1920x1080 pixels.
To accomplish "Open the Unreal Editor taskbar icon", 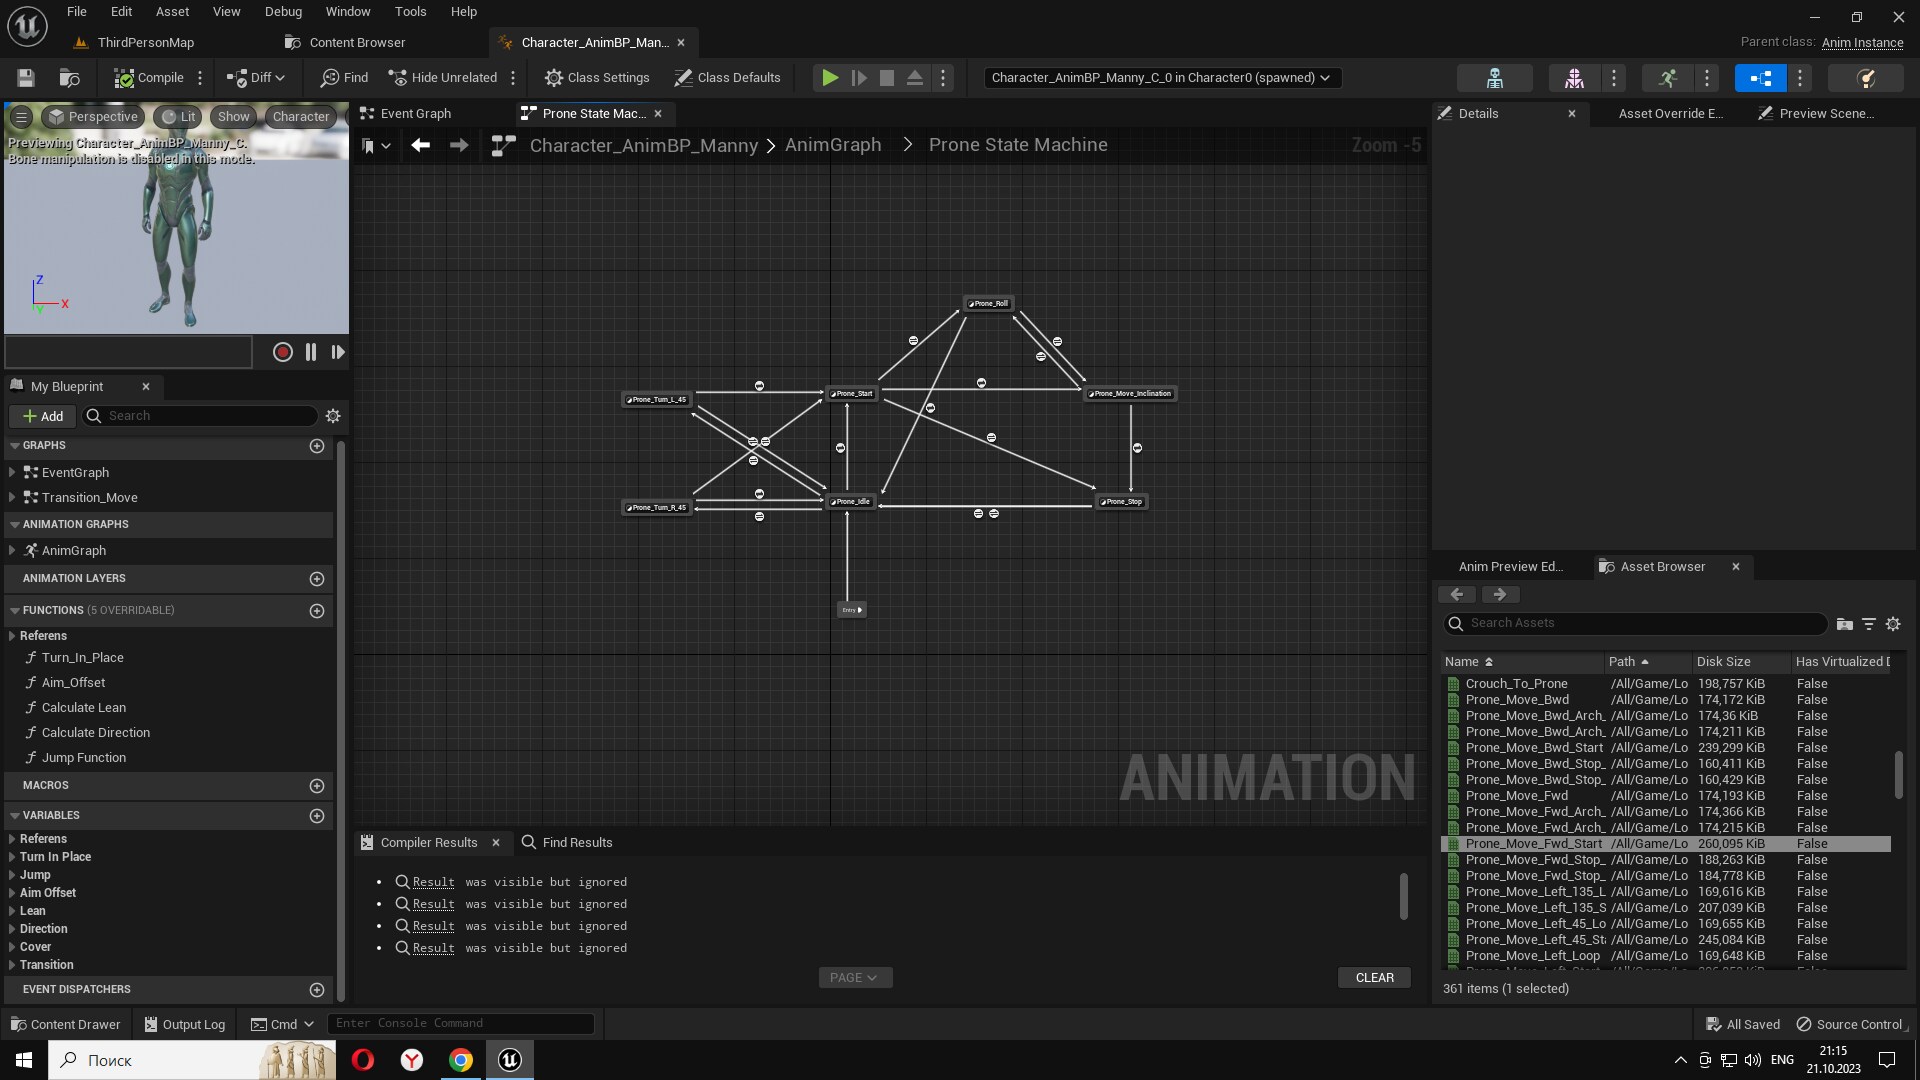I will coord(510,1060).
